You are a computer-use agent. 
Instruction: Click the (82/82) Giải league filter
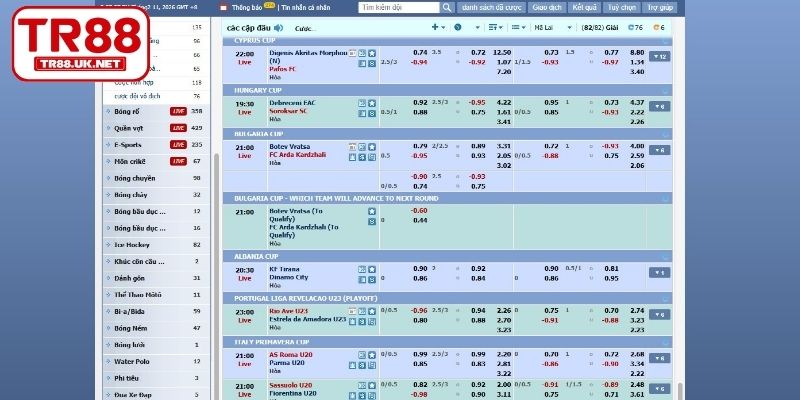click(600, 28)
